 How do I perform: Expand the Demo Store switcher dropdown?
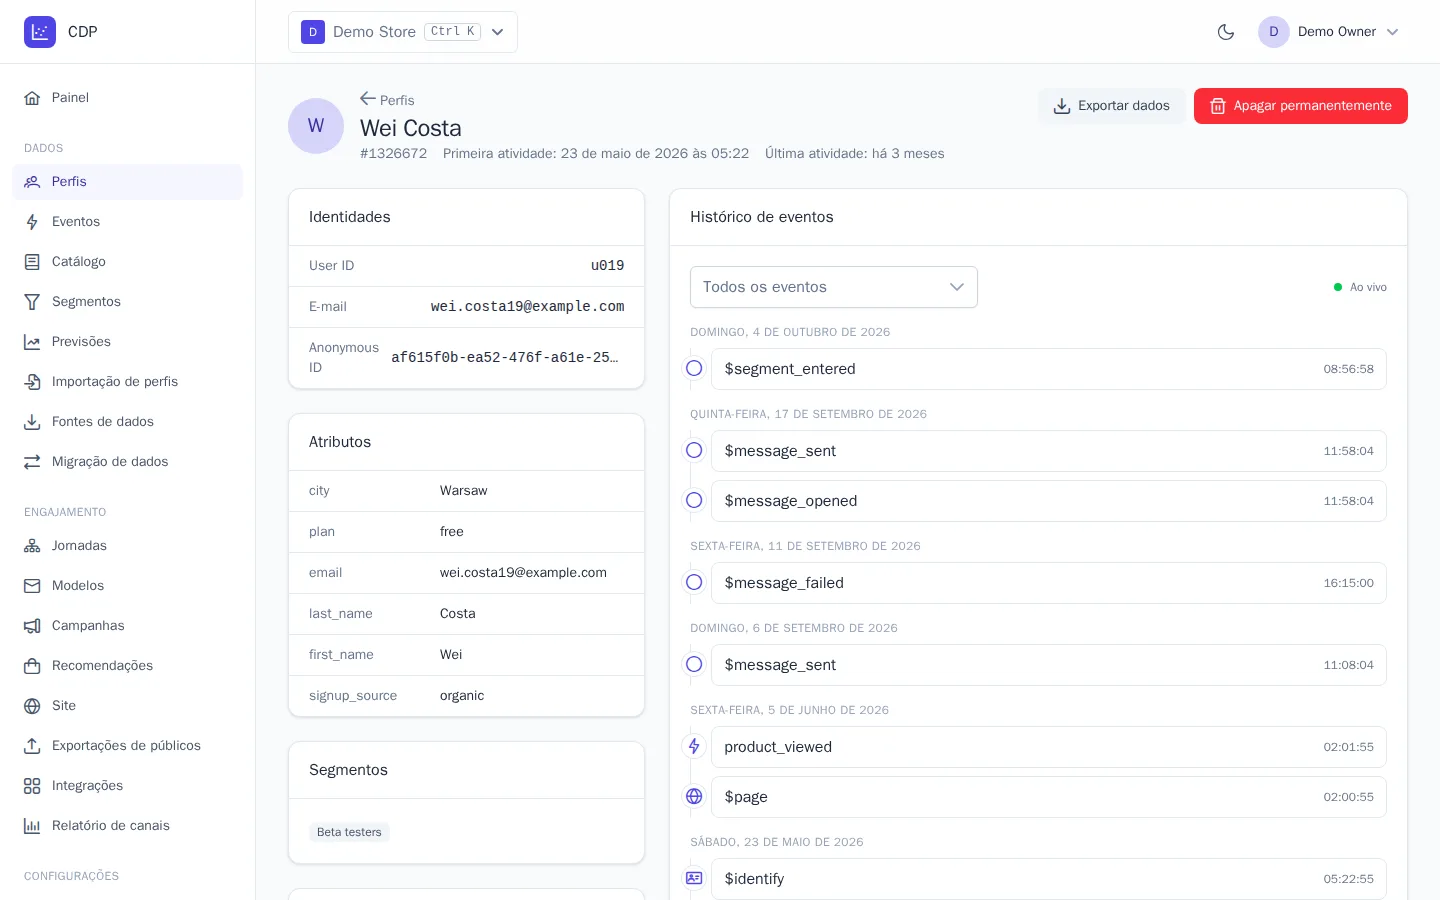tap(403, 32)
